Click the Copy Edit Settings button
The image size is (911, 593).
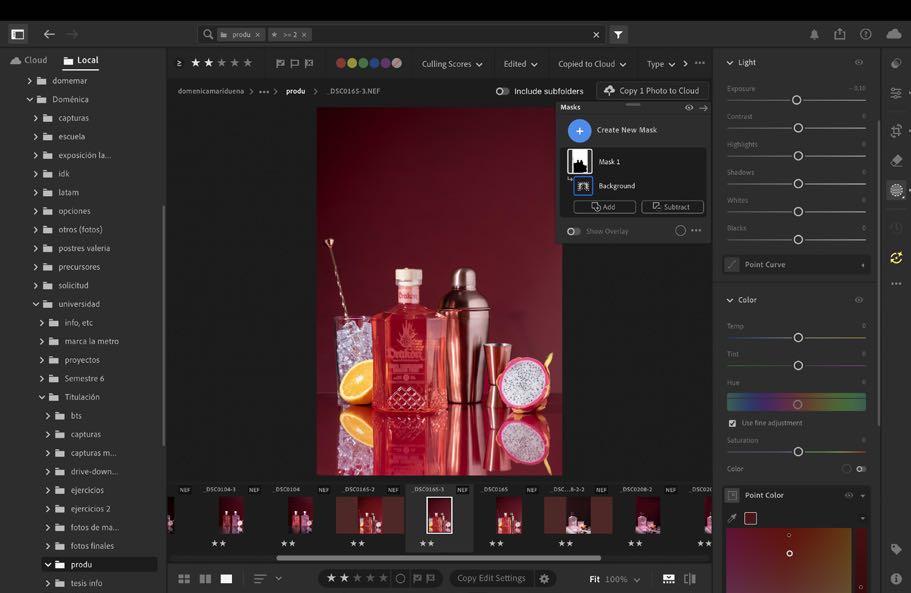[x=490, y=578]
